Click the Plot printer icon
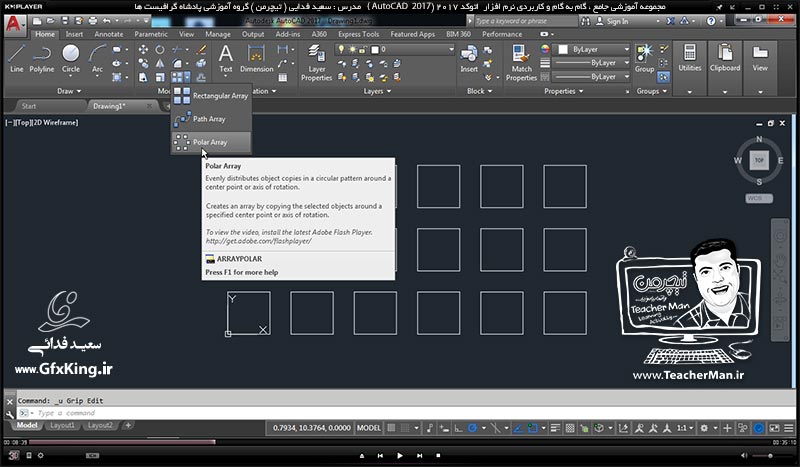This screenshot has height=467, width=800. [92, 21]
